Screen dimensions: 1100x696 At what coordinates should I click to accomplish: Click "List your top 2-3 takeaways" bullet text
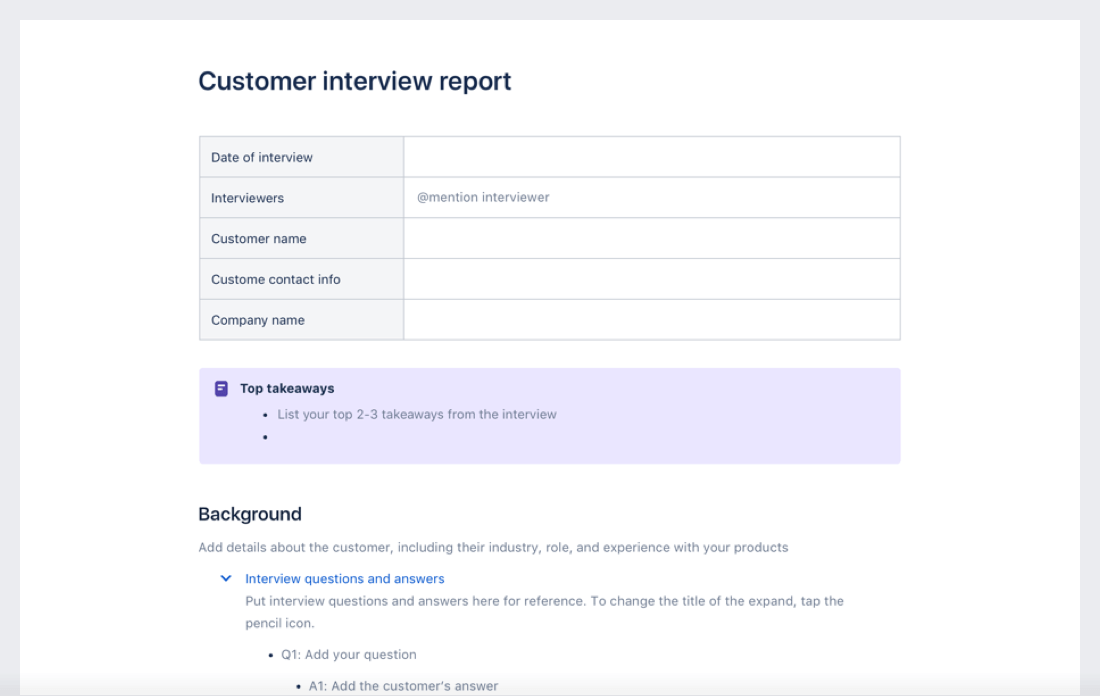(x=416, y=414)
